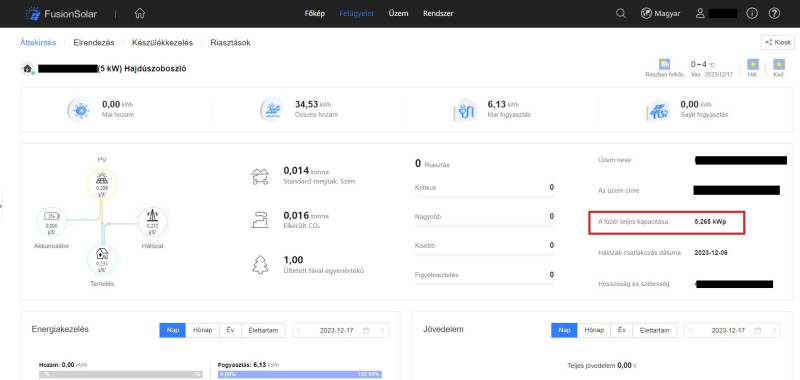
Task: Click the 5,265 kWp capacity value
Action: click(710, 222)
